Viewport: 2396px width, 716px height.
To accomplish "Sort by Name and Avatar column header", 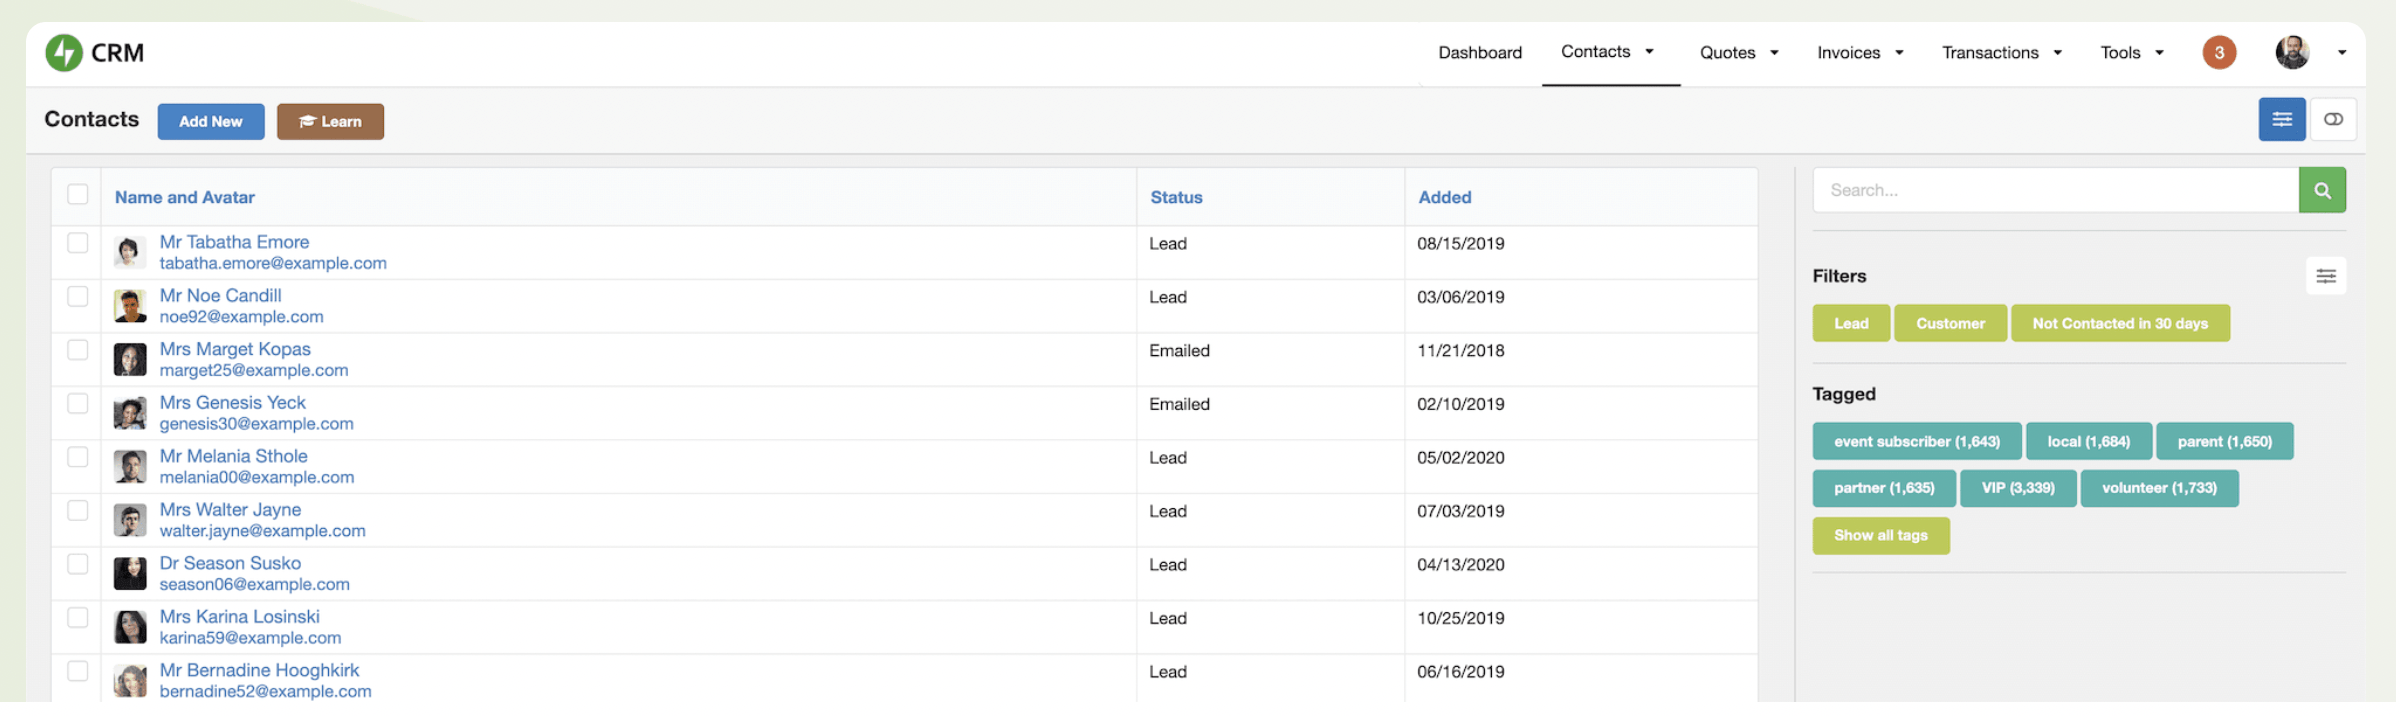I will (185, 198).
